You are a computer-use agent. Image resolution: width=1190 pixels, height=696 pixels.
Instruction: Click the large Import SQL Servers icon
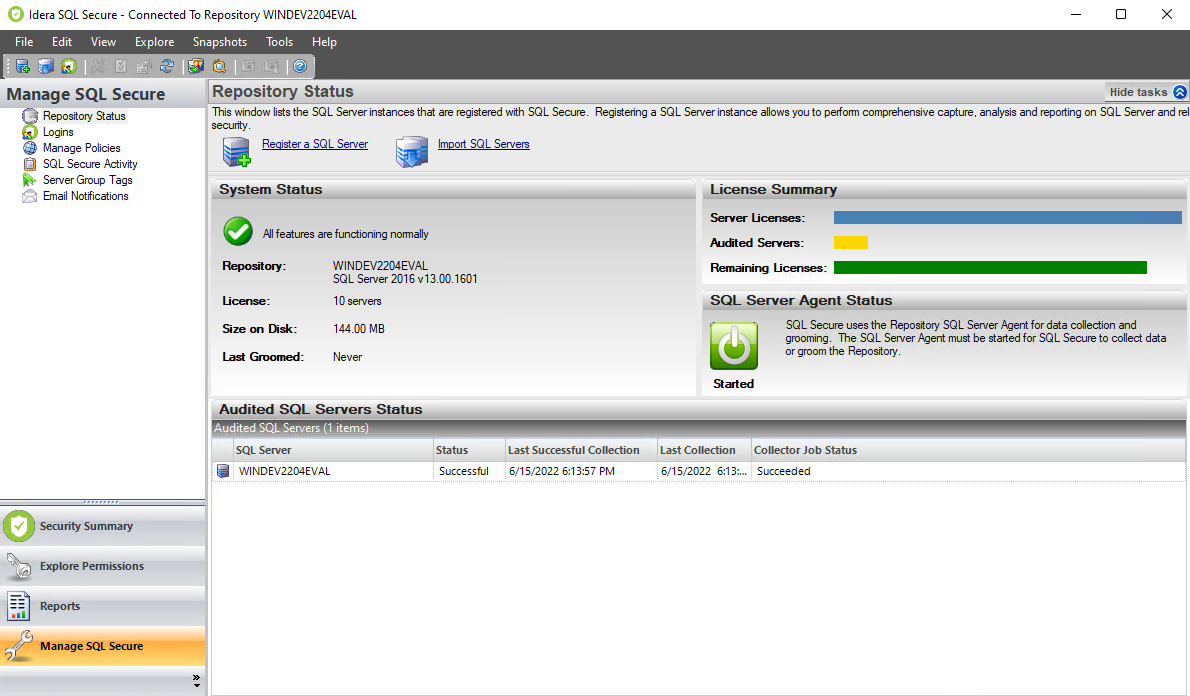(412, 152)
